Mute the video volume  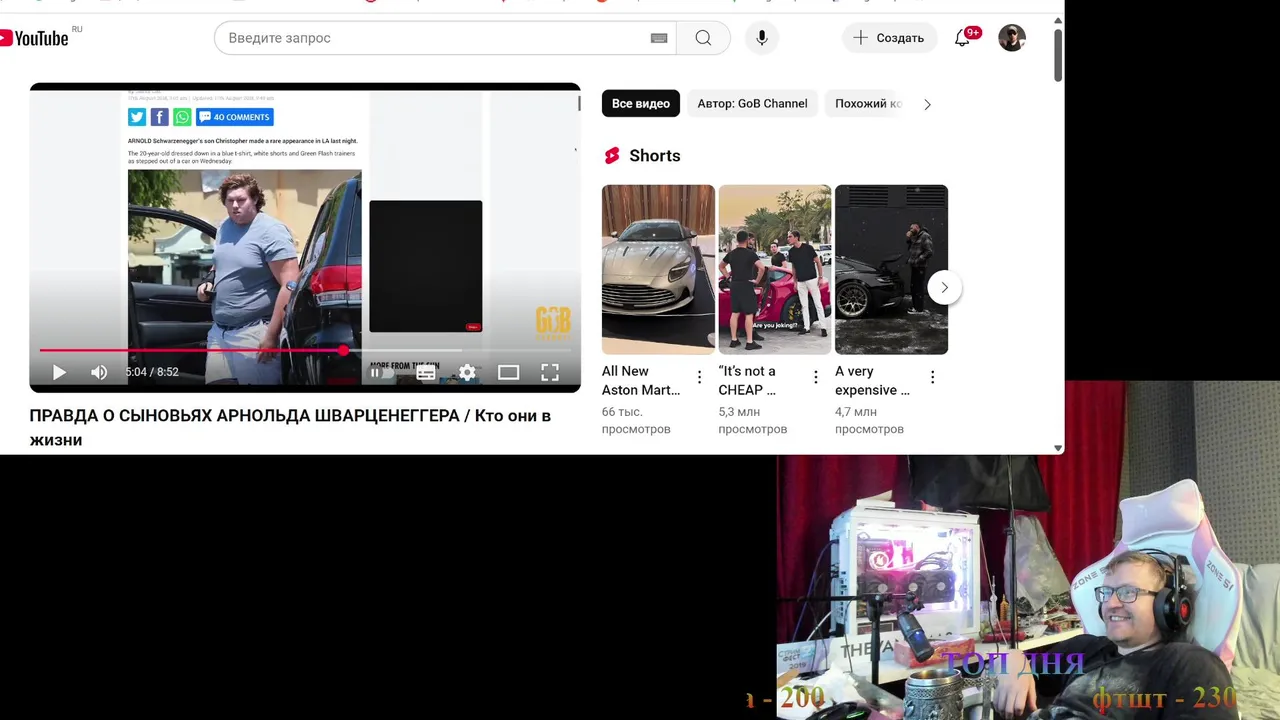(x=99, y=372)
